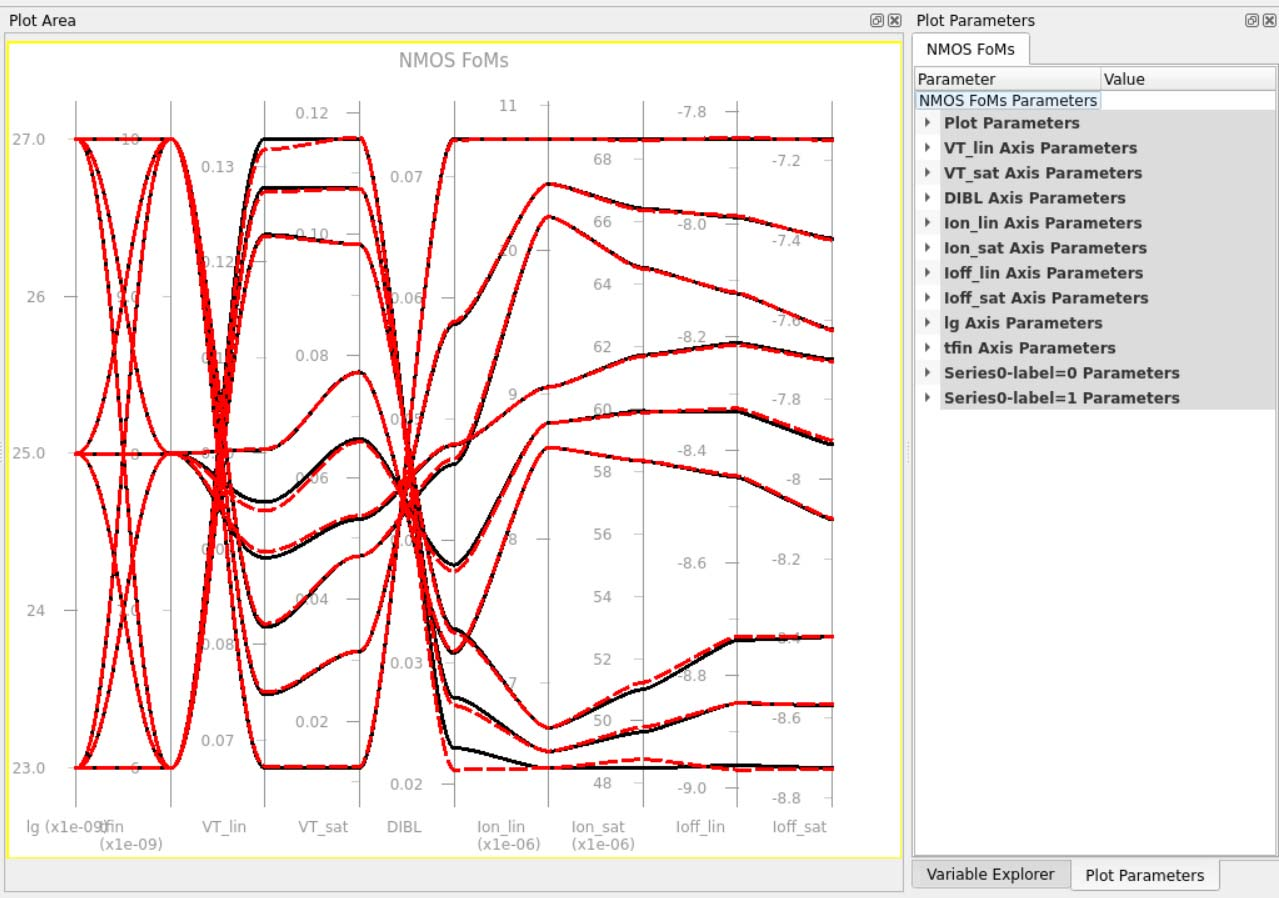This screenshot has width=1279, height=898.
Task: Close the Plot Parameters dock panel
Action: tap(1269, 20)
